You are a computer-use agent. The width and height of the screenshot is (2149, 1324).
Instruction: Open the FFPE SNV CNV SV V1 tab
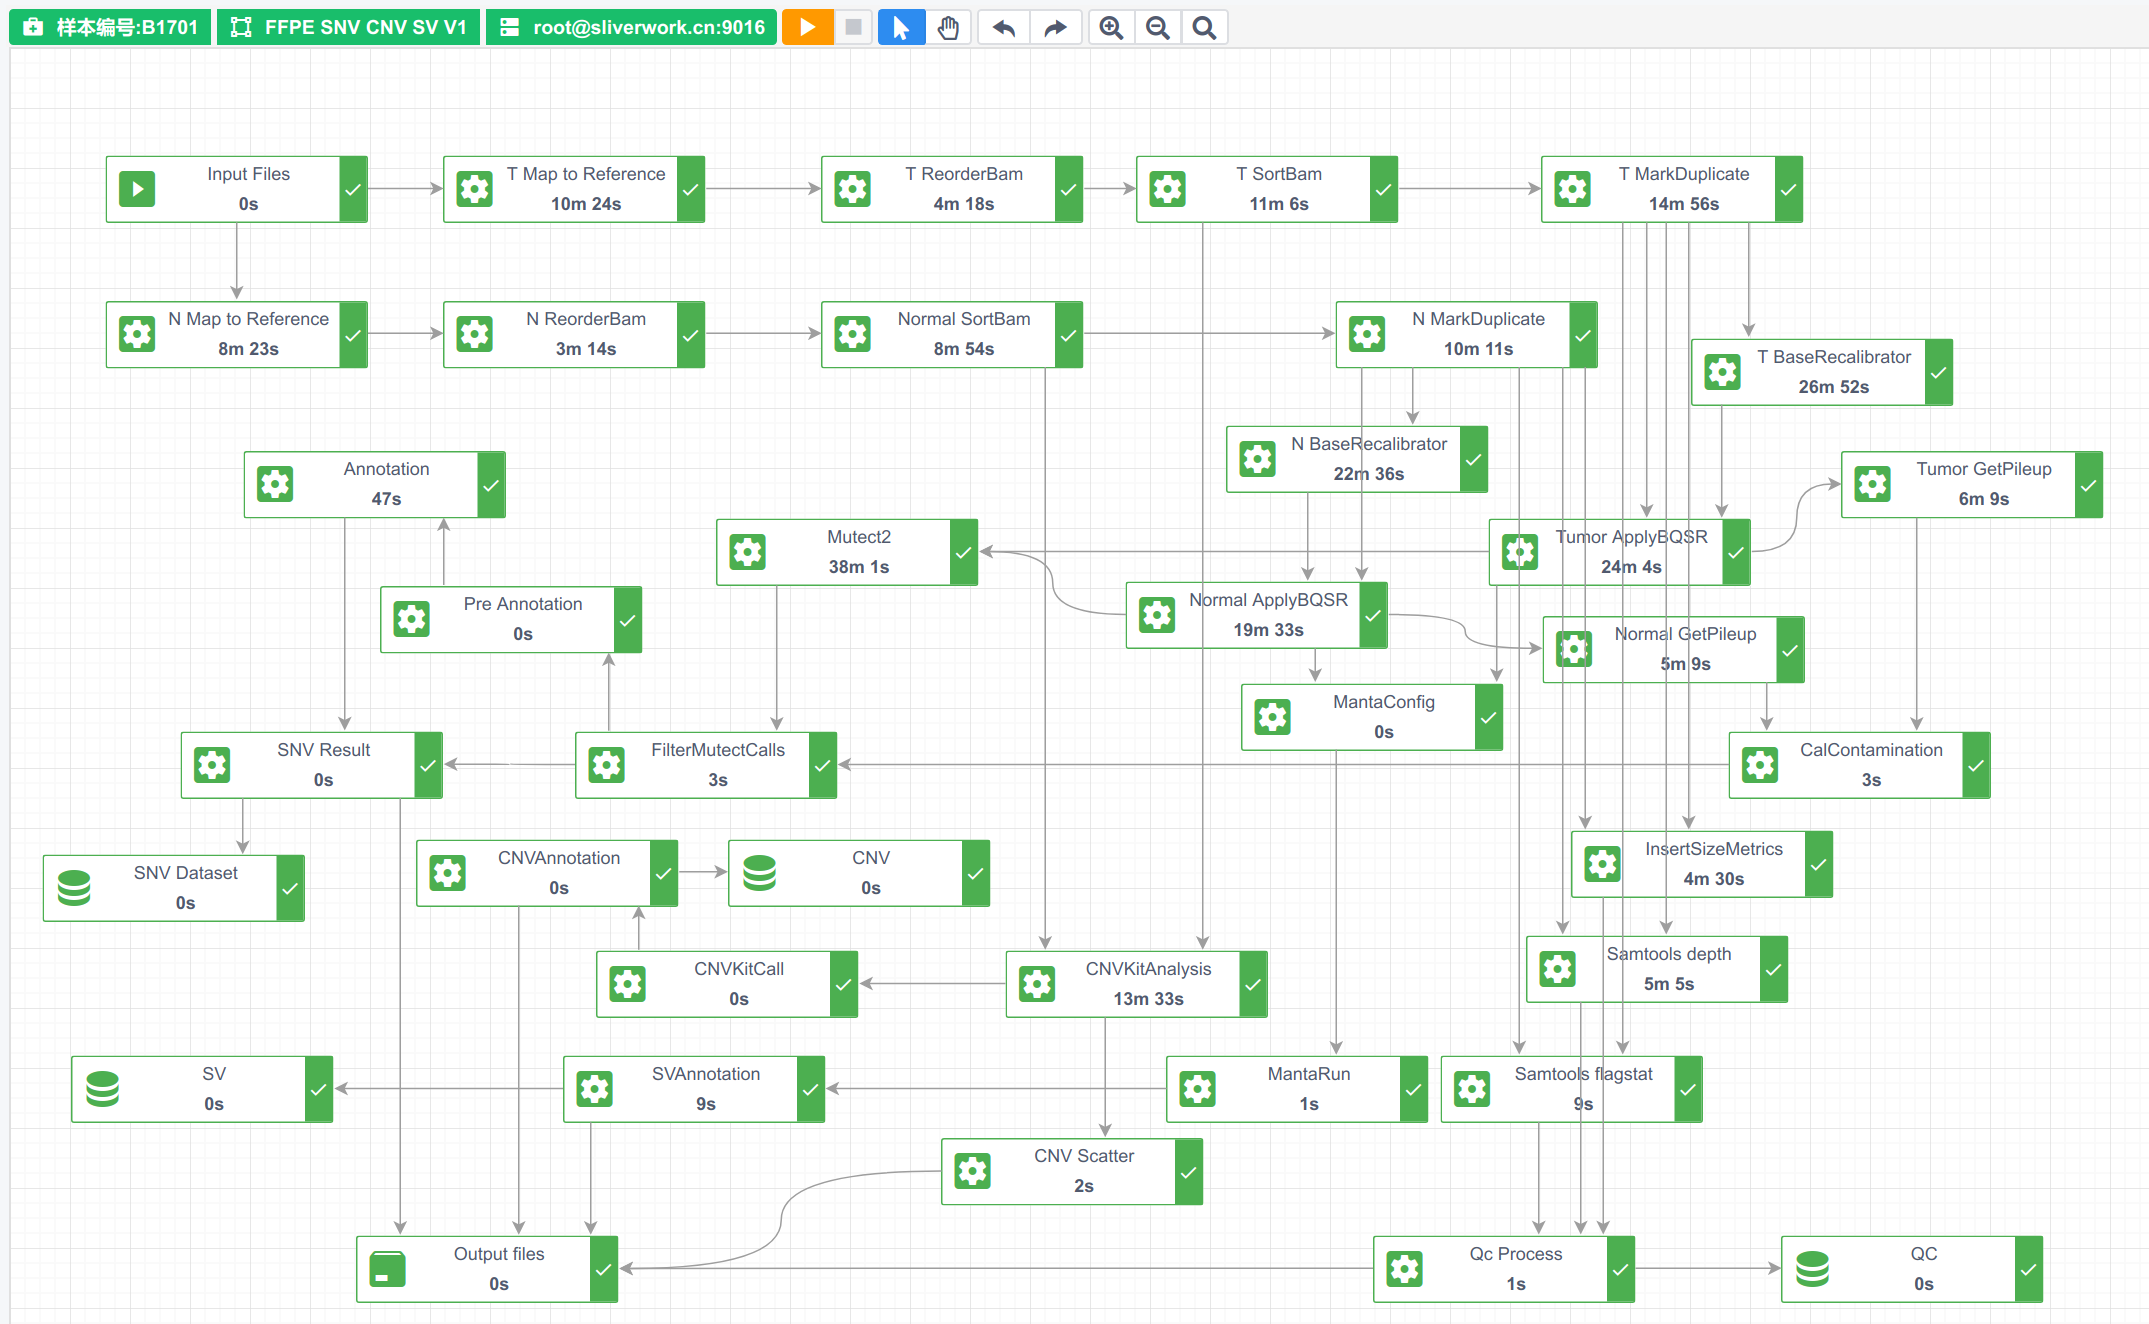tap(349, 27)
